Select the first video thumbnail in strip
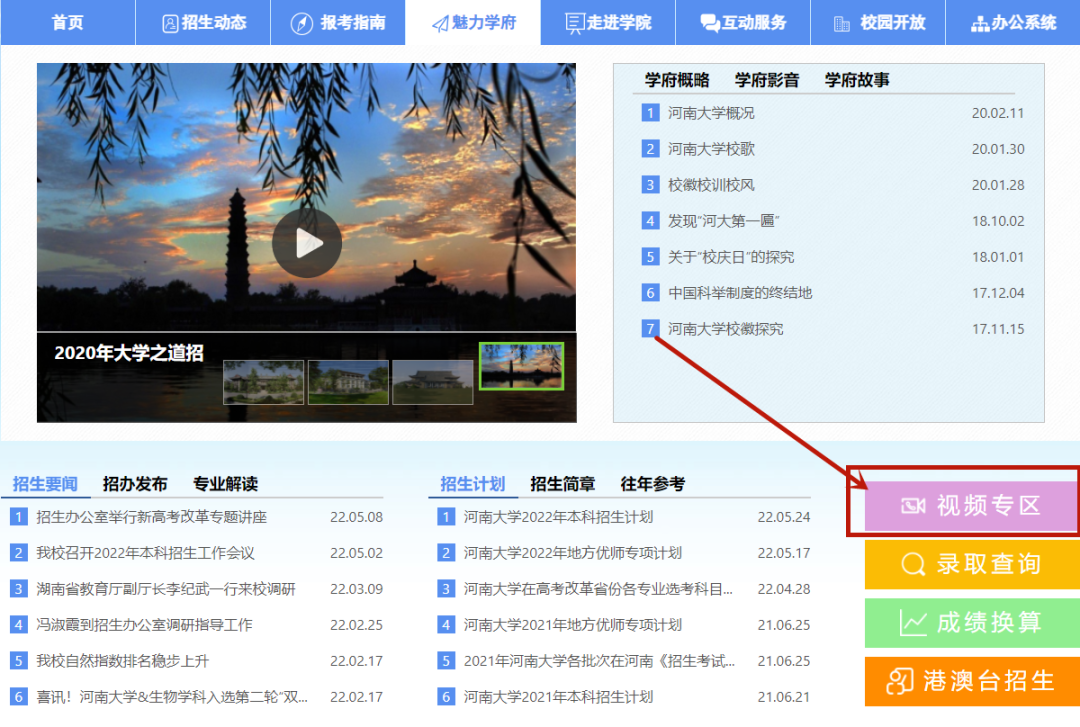This screenshot has height=727, width=1080. [x=263, y=382]
